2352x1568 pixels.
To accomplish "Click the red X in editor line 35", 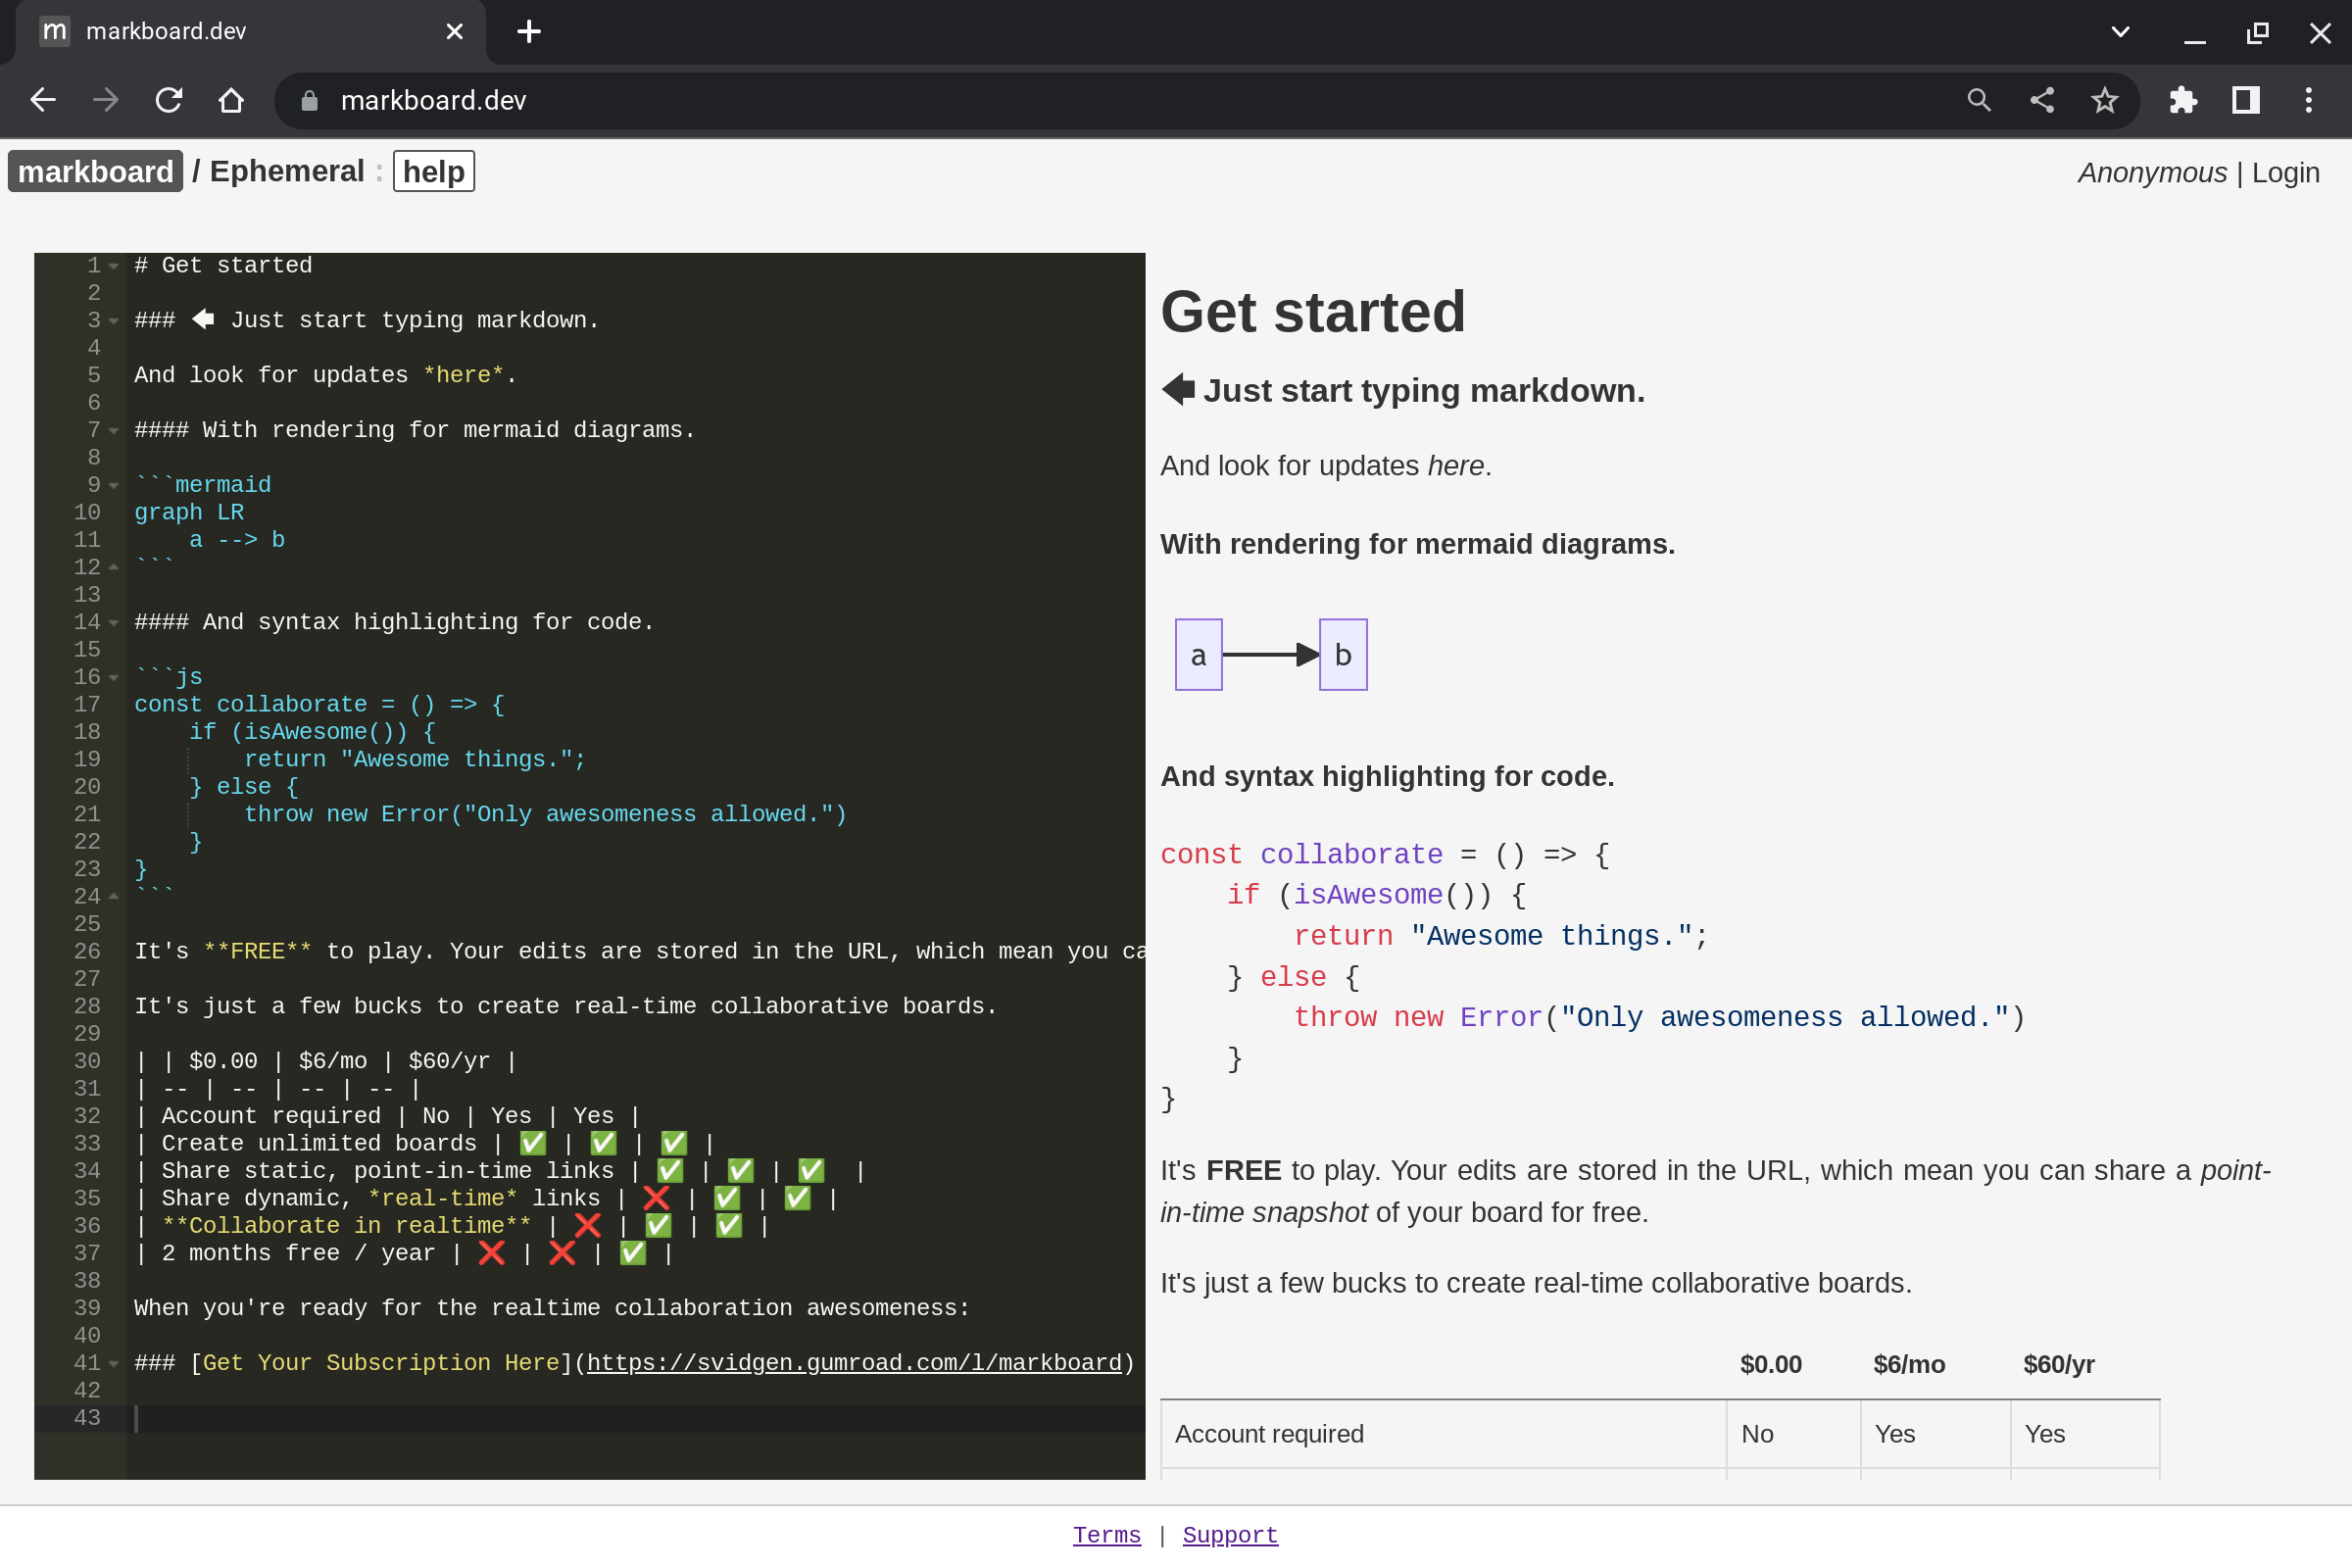I will pos(656,1198).
